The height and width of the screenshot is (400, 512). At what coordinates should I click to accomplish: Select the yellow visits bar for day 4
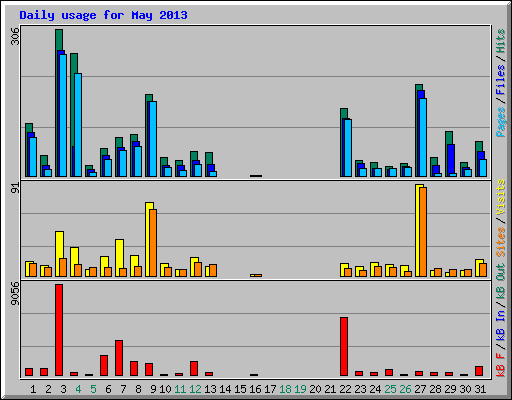click(x=73, y=262)
